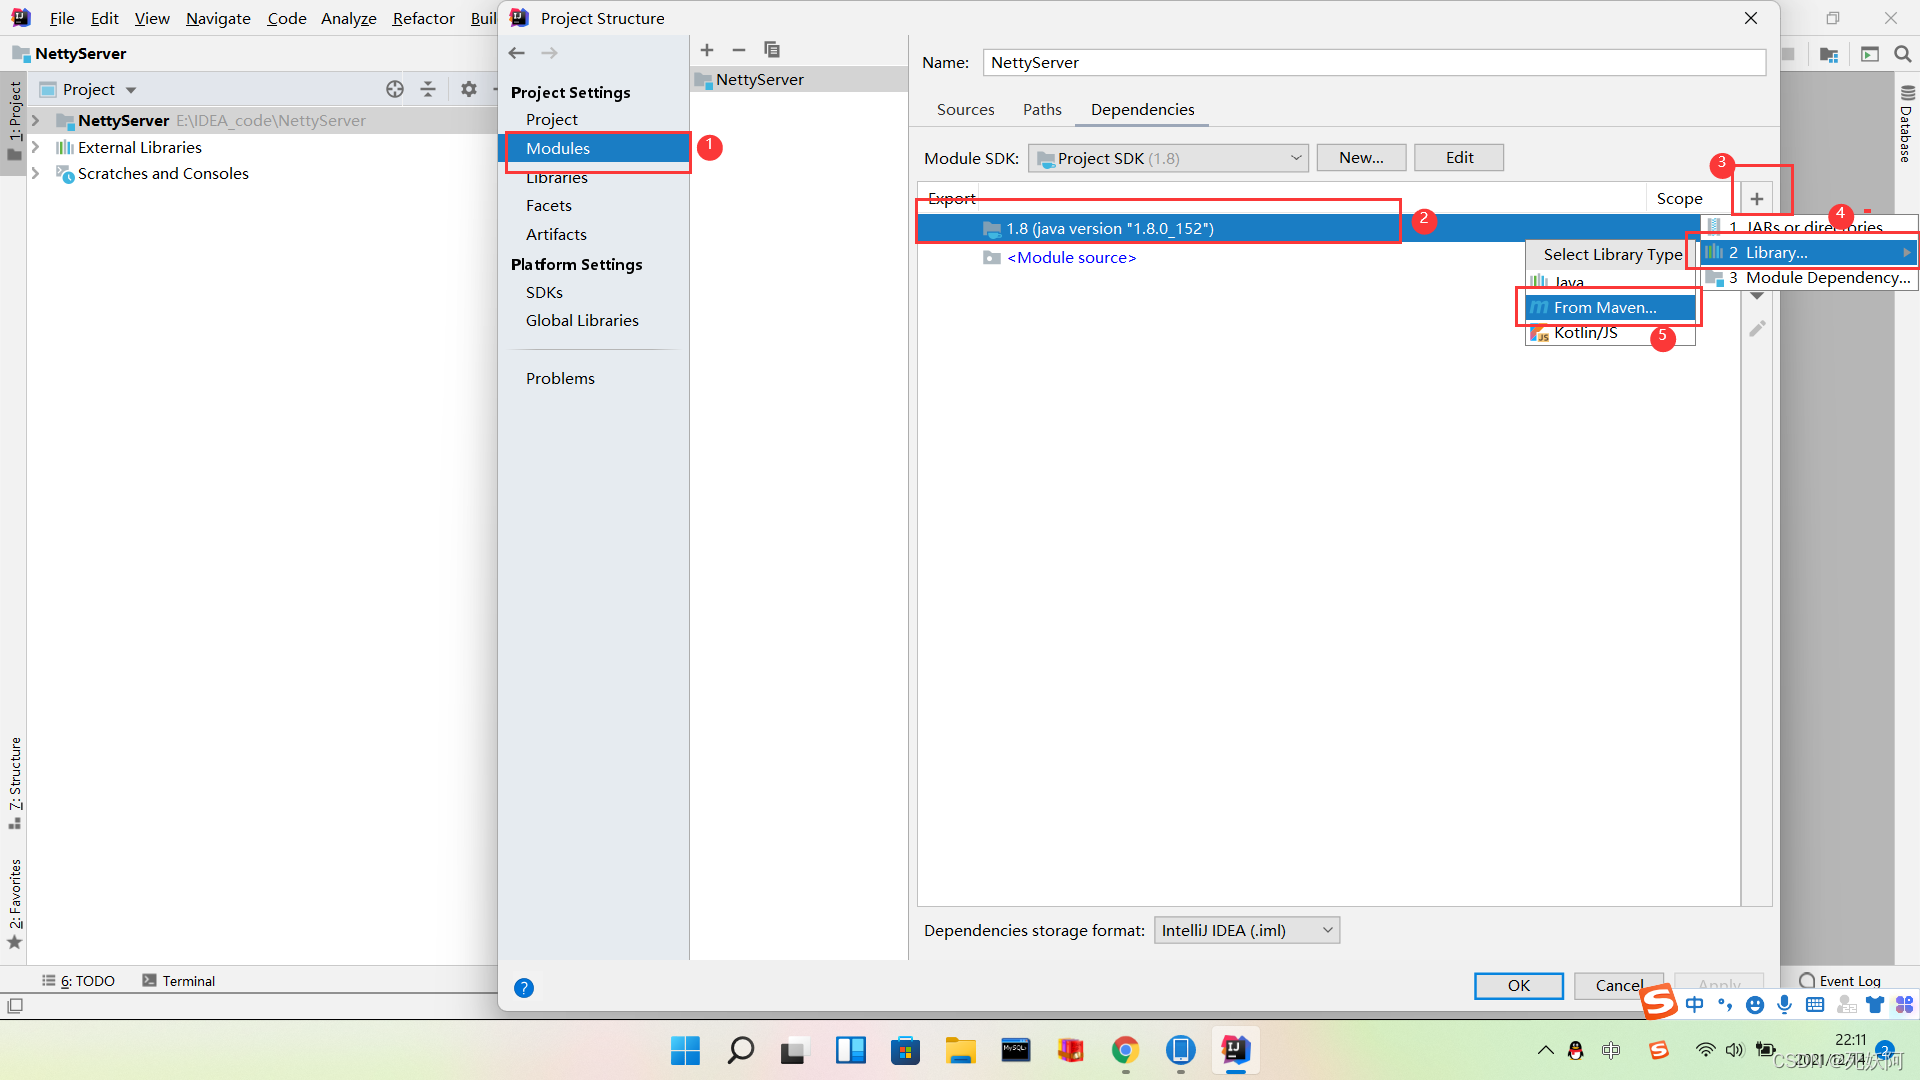Open the help question mark icon
Viewport: 1920px width, 1080px height.
(x=524, y=988)
